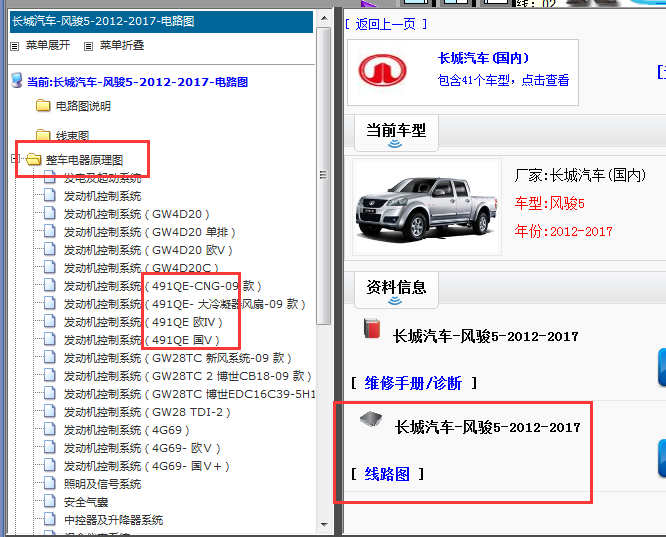Screen dimensions: 666x537
Task: Open the 长城汽车 (国内) link
Action: point(483,58)
